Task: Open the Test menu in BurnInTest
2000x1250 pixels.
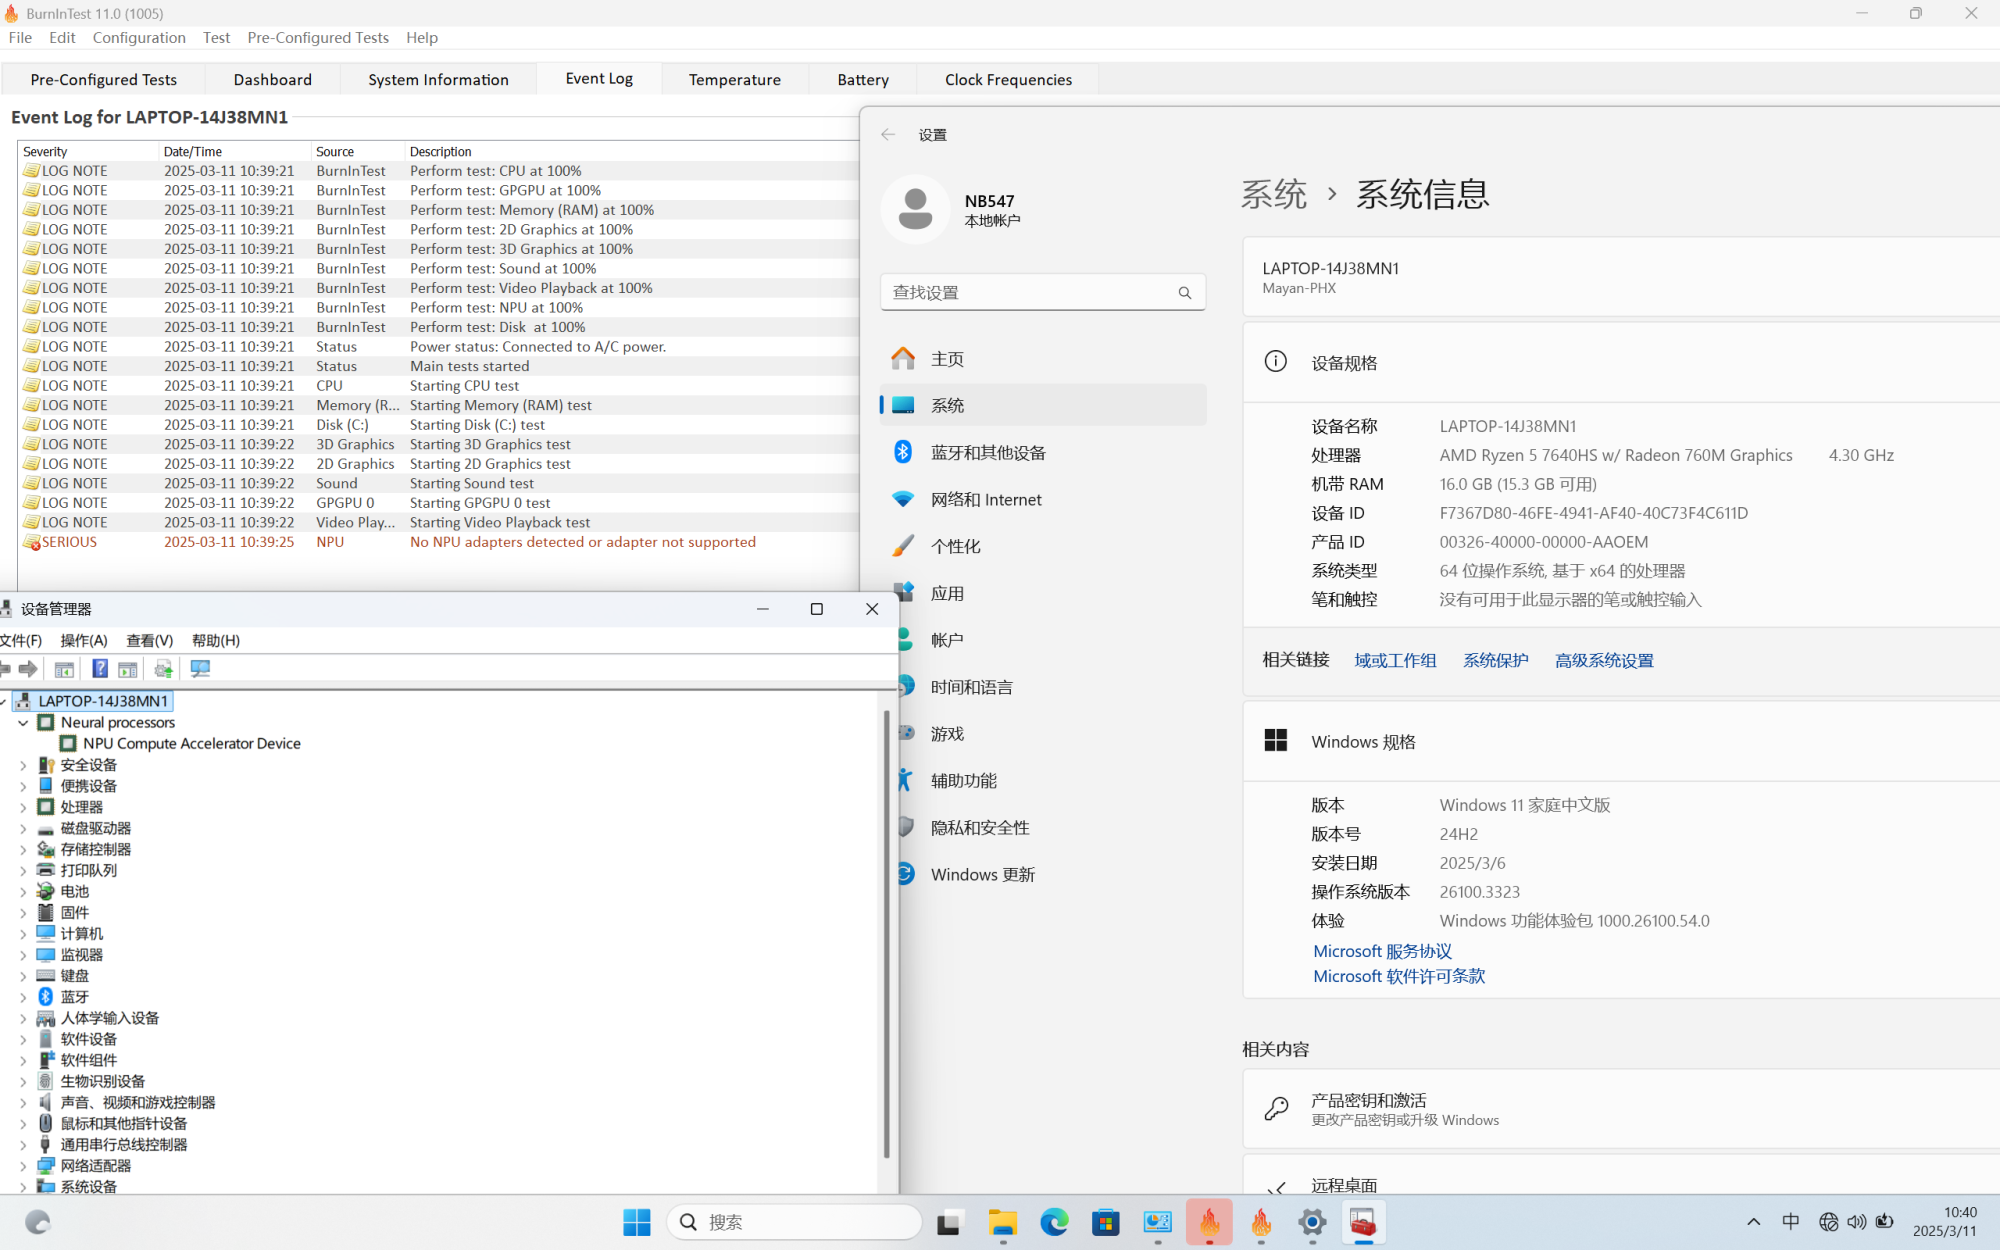Action: (x=216, y=38)
